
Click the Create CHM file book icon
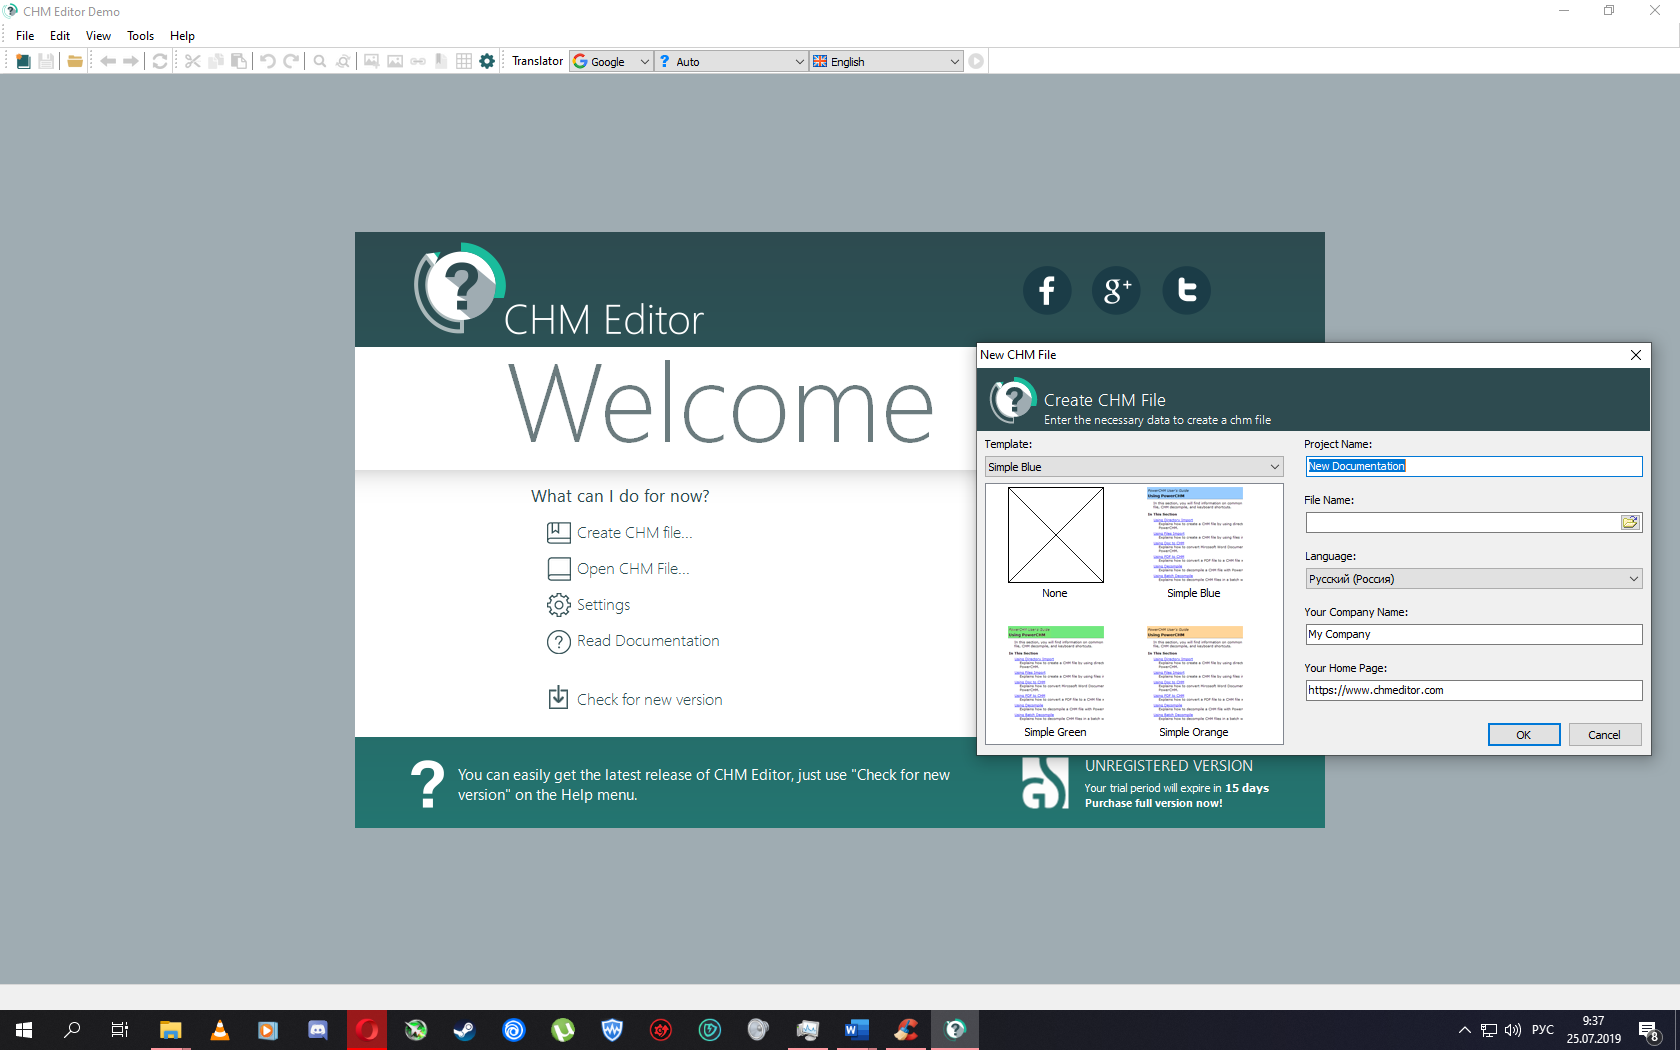[559, 533]
